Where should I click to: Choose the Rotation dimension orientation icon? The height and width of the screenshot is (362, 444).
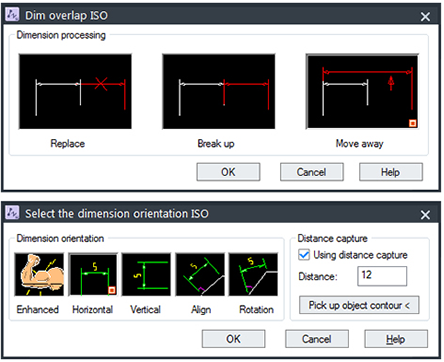pos(253,274)
